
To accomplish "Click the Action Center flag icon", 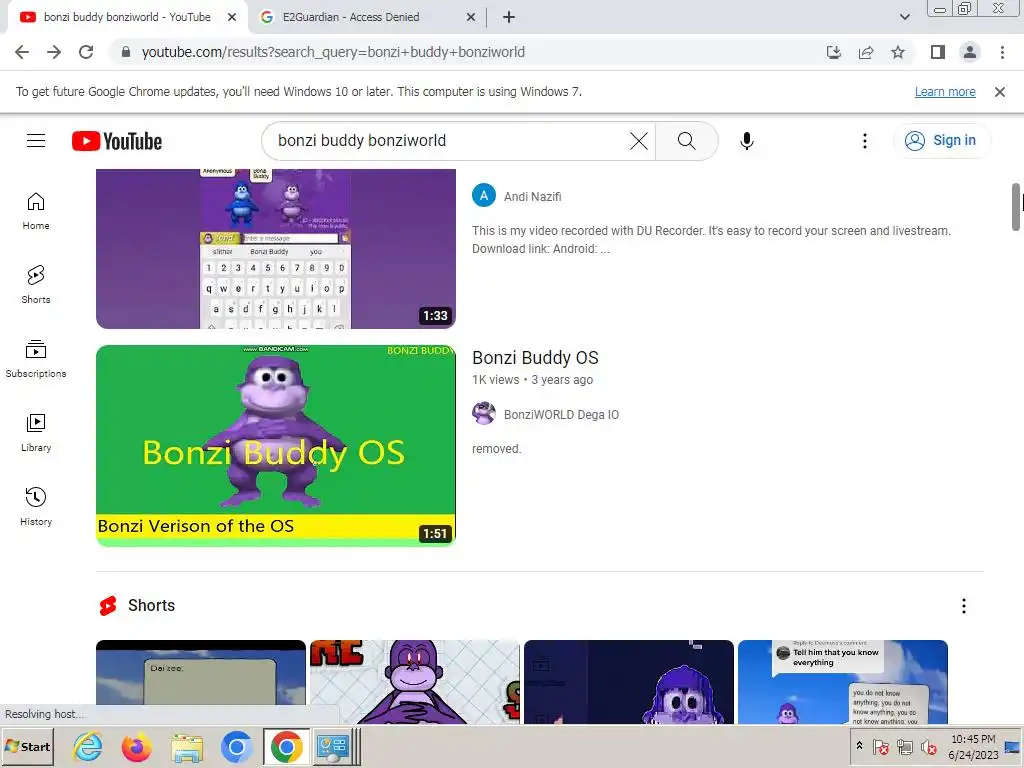I will pos(880,746).
